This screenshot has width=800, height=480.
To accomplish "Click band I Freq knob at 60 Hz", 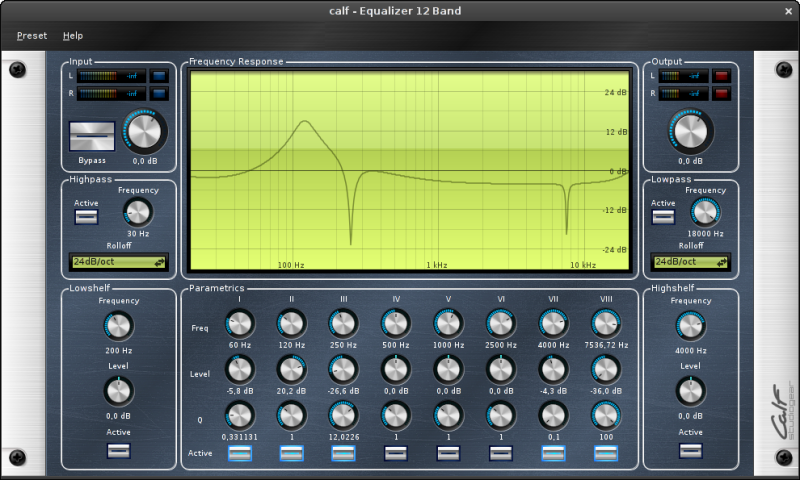I will pyautogui.click(x=239, y=323).
